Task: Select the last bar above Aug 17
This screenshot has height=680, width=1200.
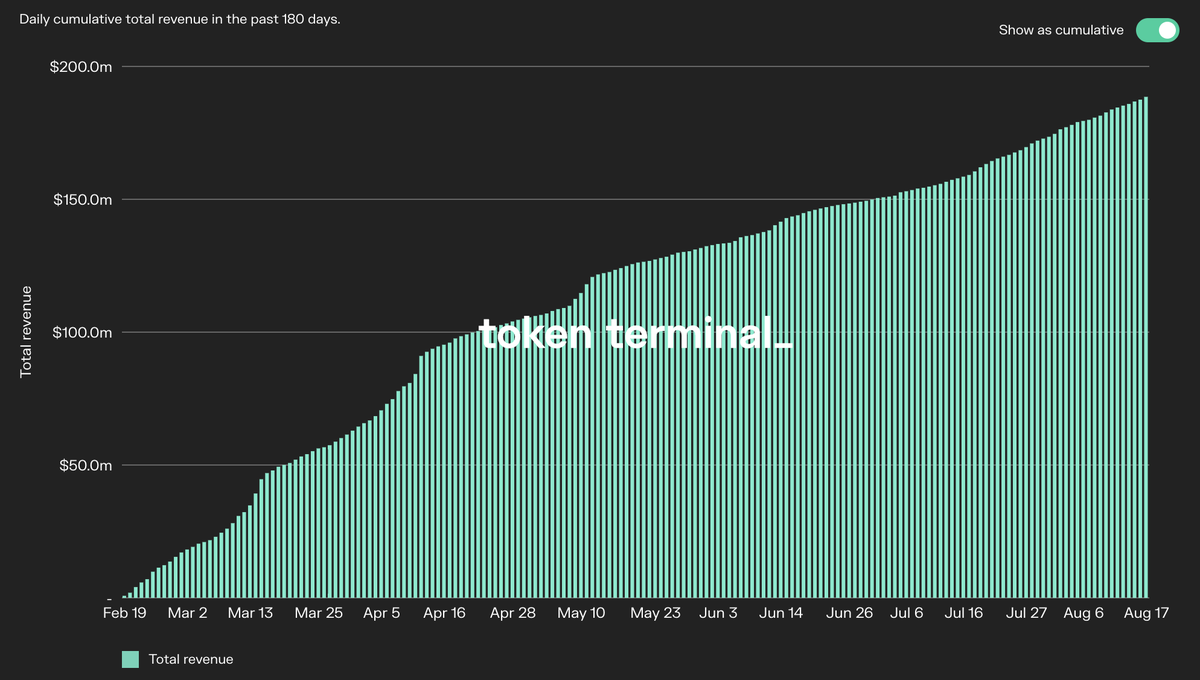Action: tap(1146, 347)
